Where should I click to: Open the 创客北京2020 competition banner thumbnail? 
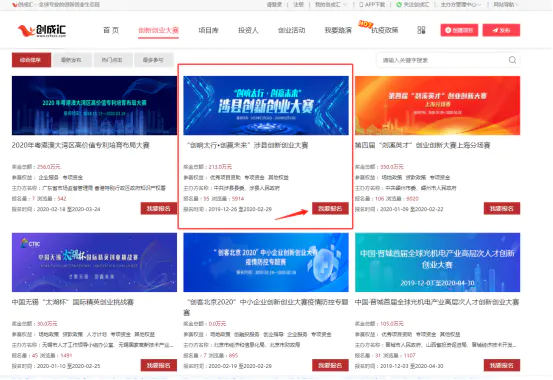click(x=266, y=262)
